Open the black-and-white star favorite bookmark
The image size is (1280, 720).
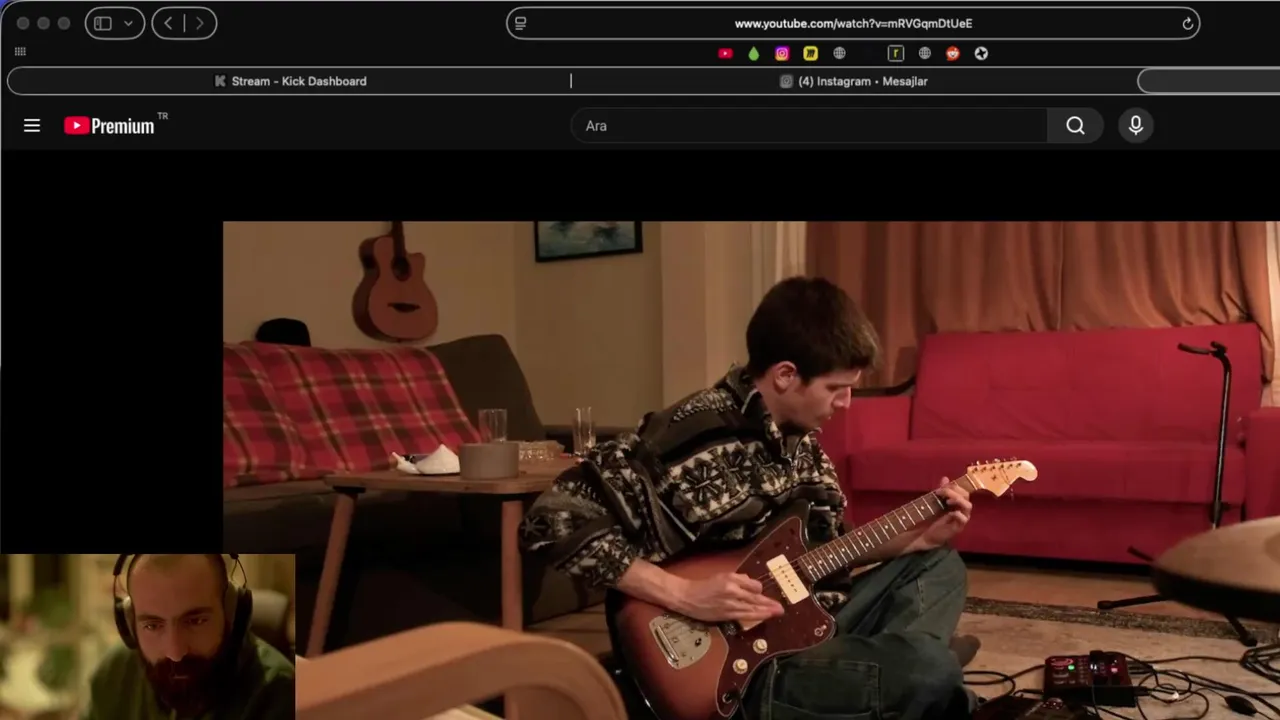coord(981,53)
